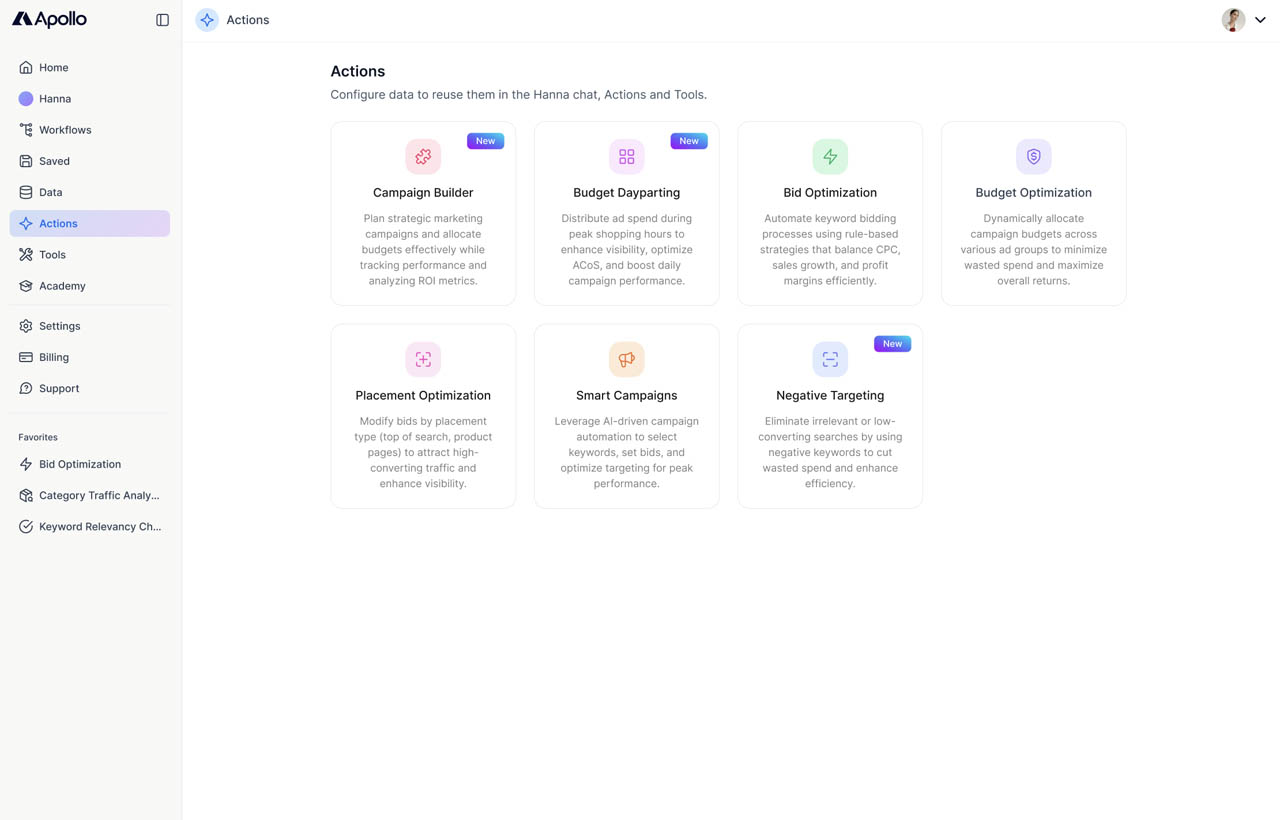The height and width of the screenshot is (820, 1280).
Task: Go to Home in sidebar
Action: [53, 68]
